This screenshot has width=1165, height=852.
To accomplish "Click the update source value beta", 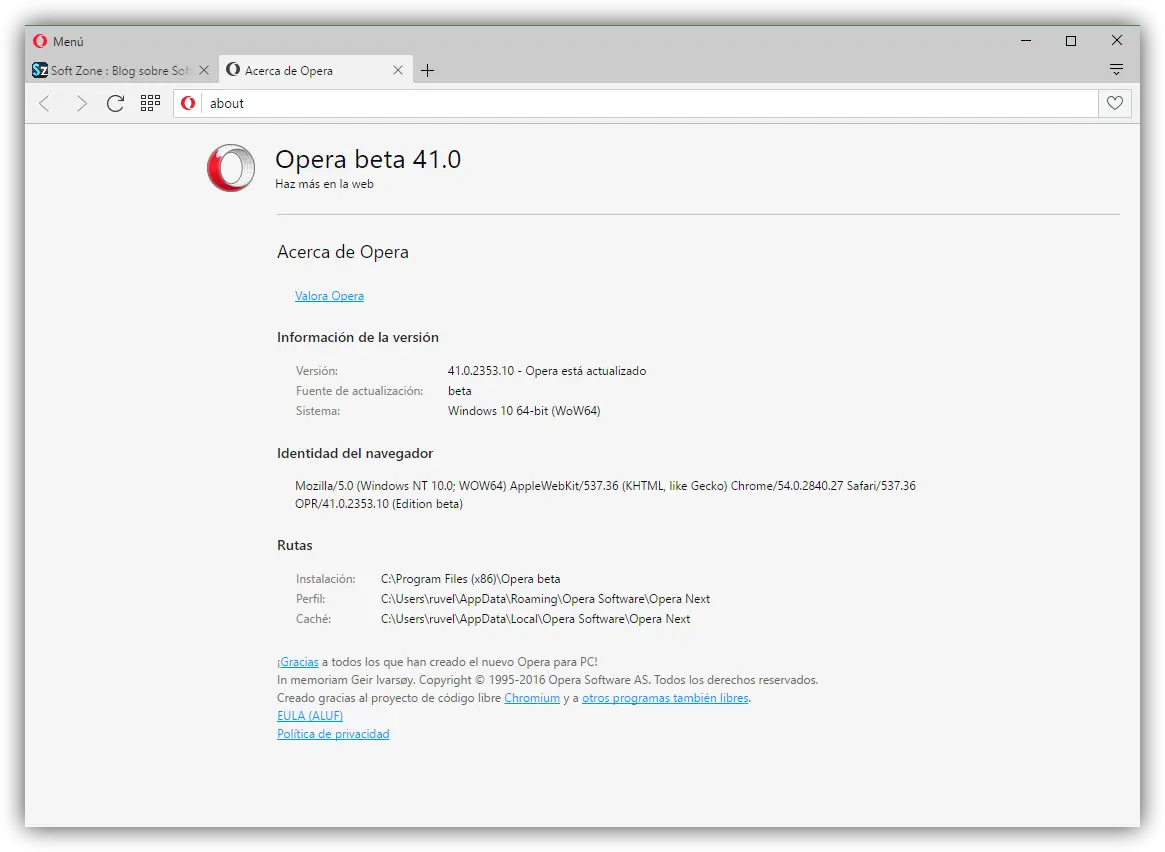I will 459,391.
